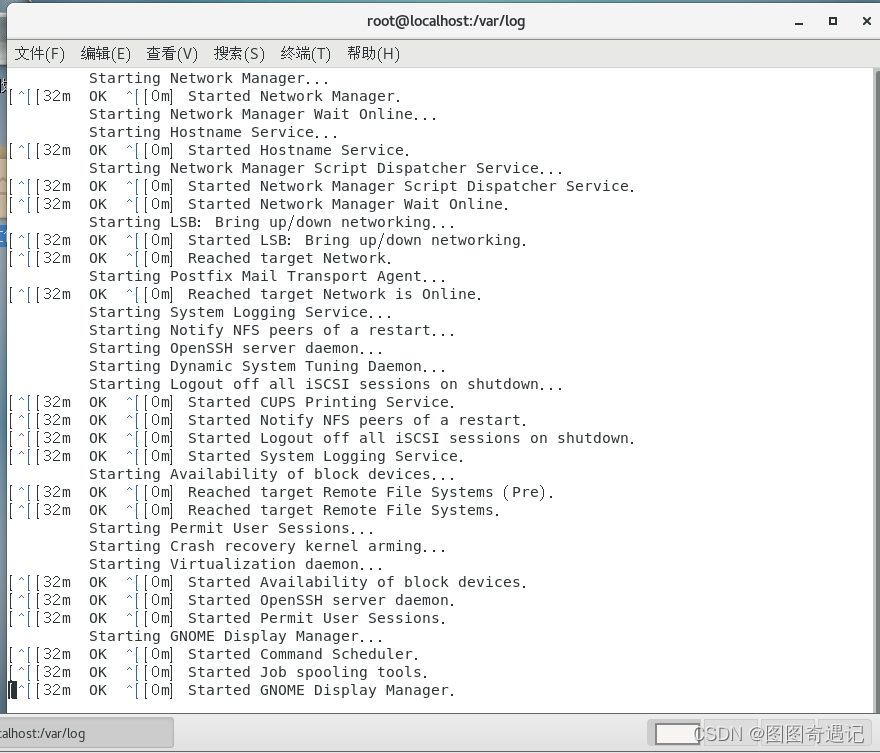Screen dimensions: 880x753
Task: Open the 搜索(S) menu
Action: pyautogui.click(x=239, y=54)
